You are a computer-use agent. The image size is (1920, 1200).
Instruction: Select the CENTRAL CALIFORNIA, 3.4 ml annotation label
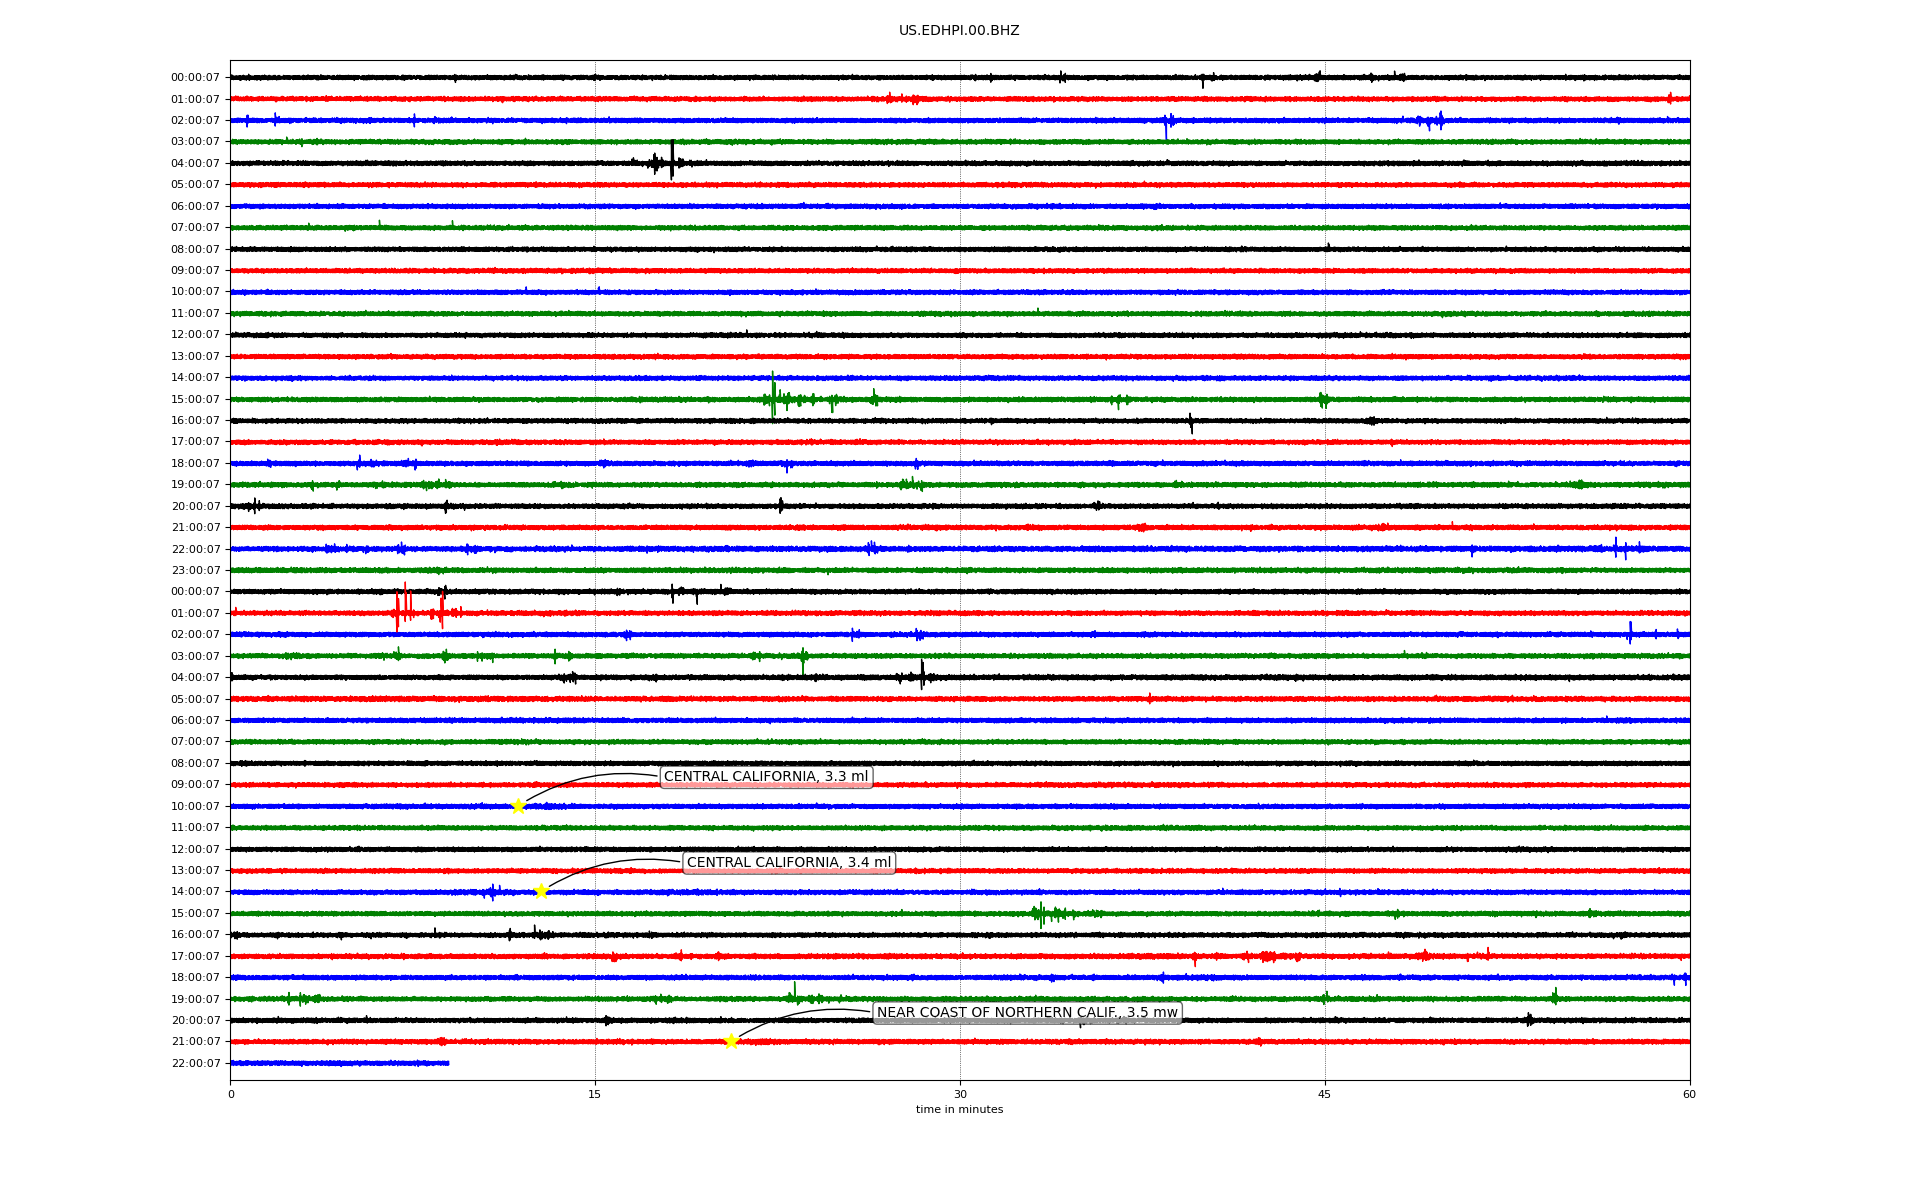(x=789, y=863)
